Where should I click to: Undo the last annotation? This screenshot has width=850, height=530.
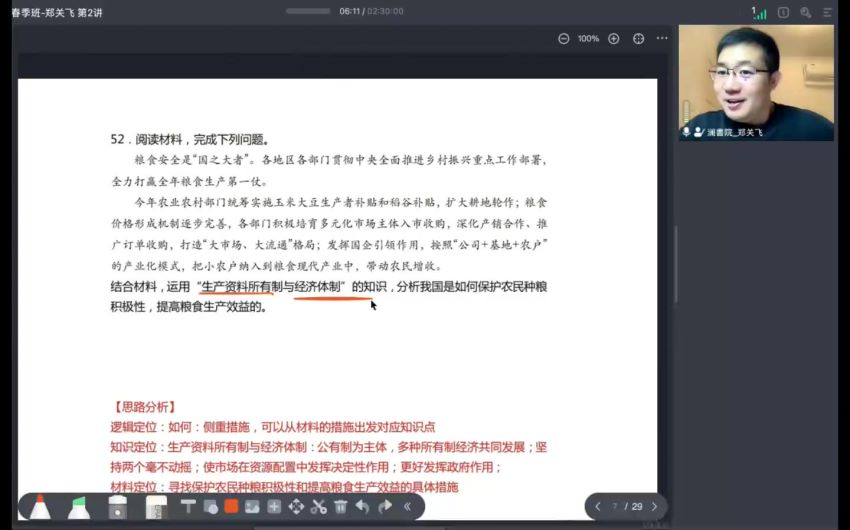362,506
